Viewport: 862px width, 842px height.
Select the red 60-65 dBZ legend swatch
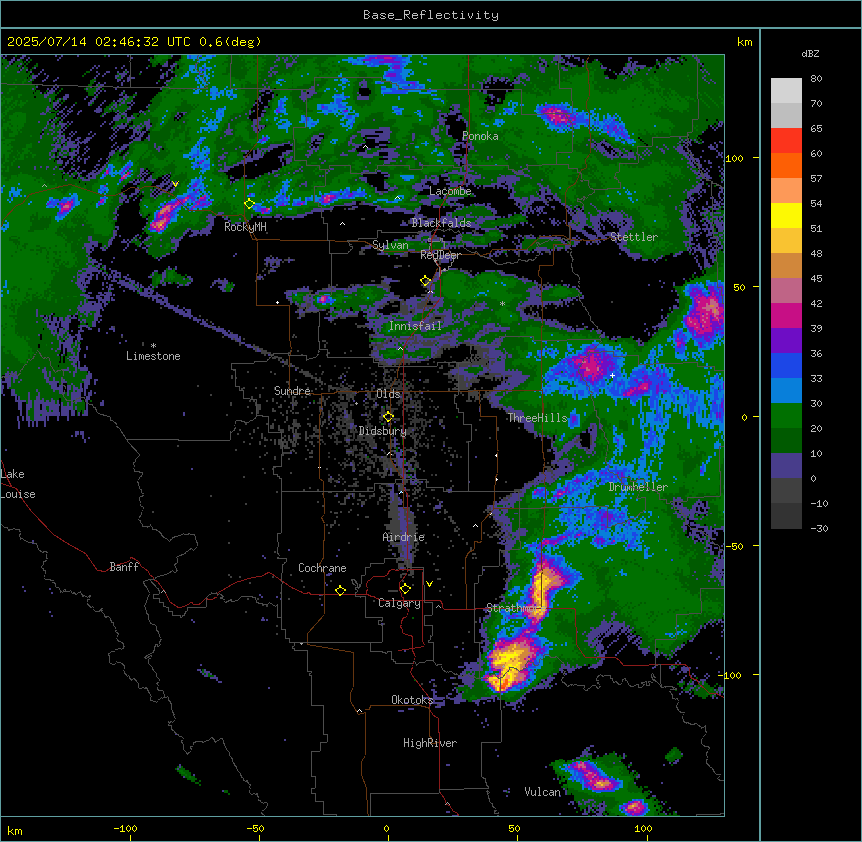point(786,141)
